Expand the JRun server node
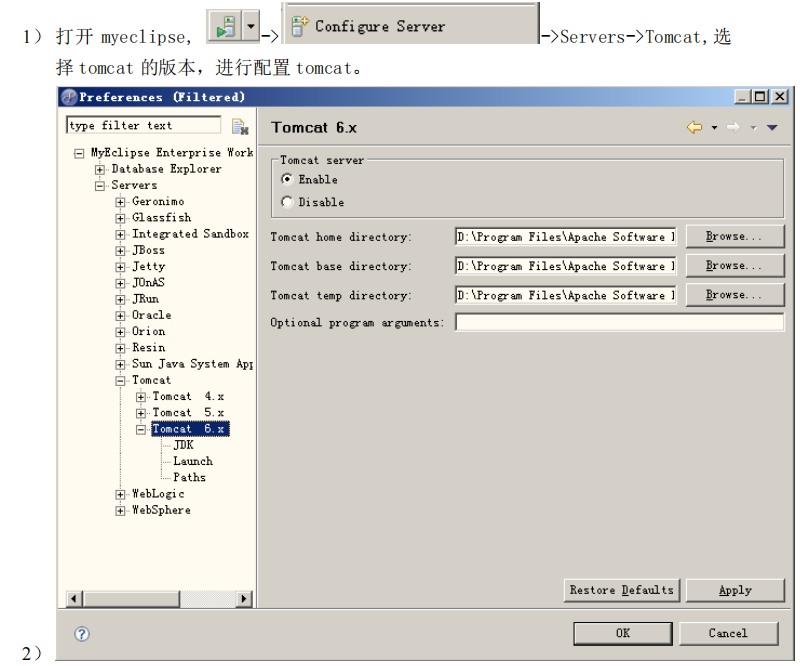This screenshot has height=666, width=803. pyautogui.click(x=120, y=300)
